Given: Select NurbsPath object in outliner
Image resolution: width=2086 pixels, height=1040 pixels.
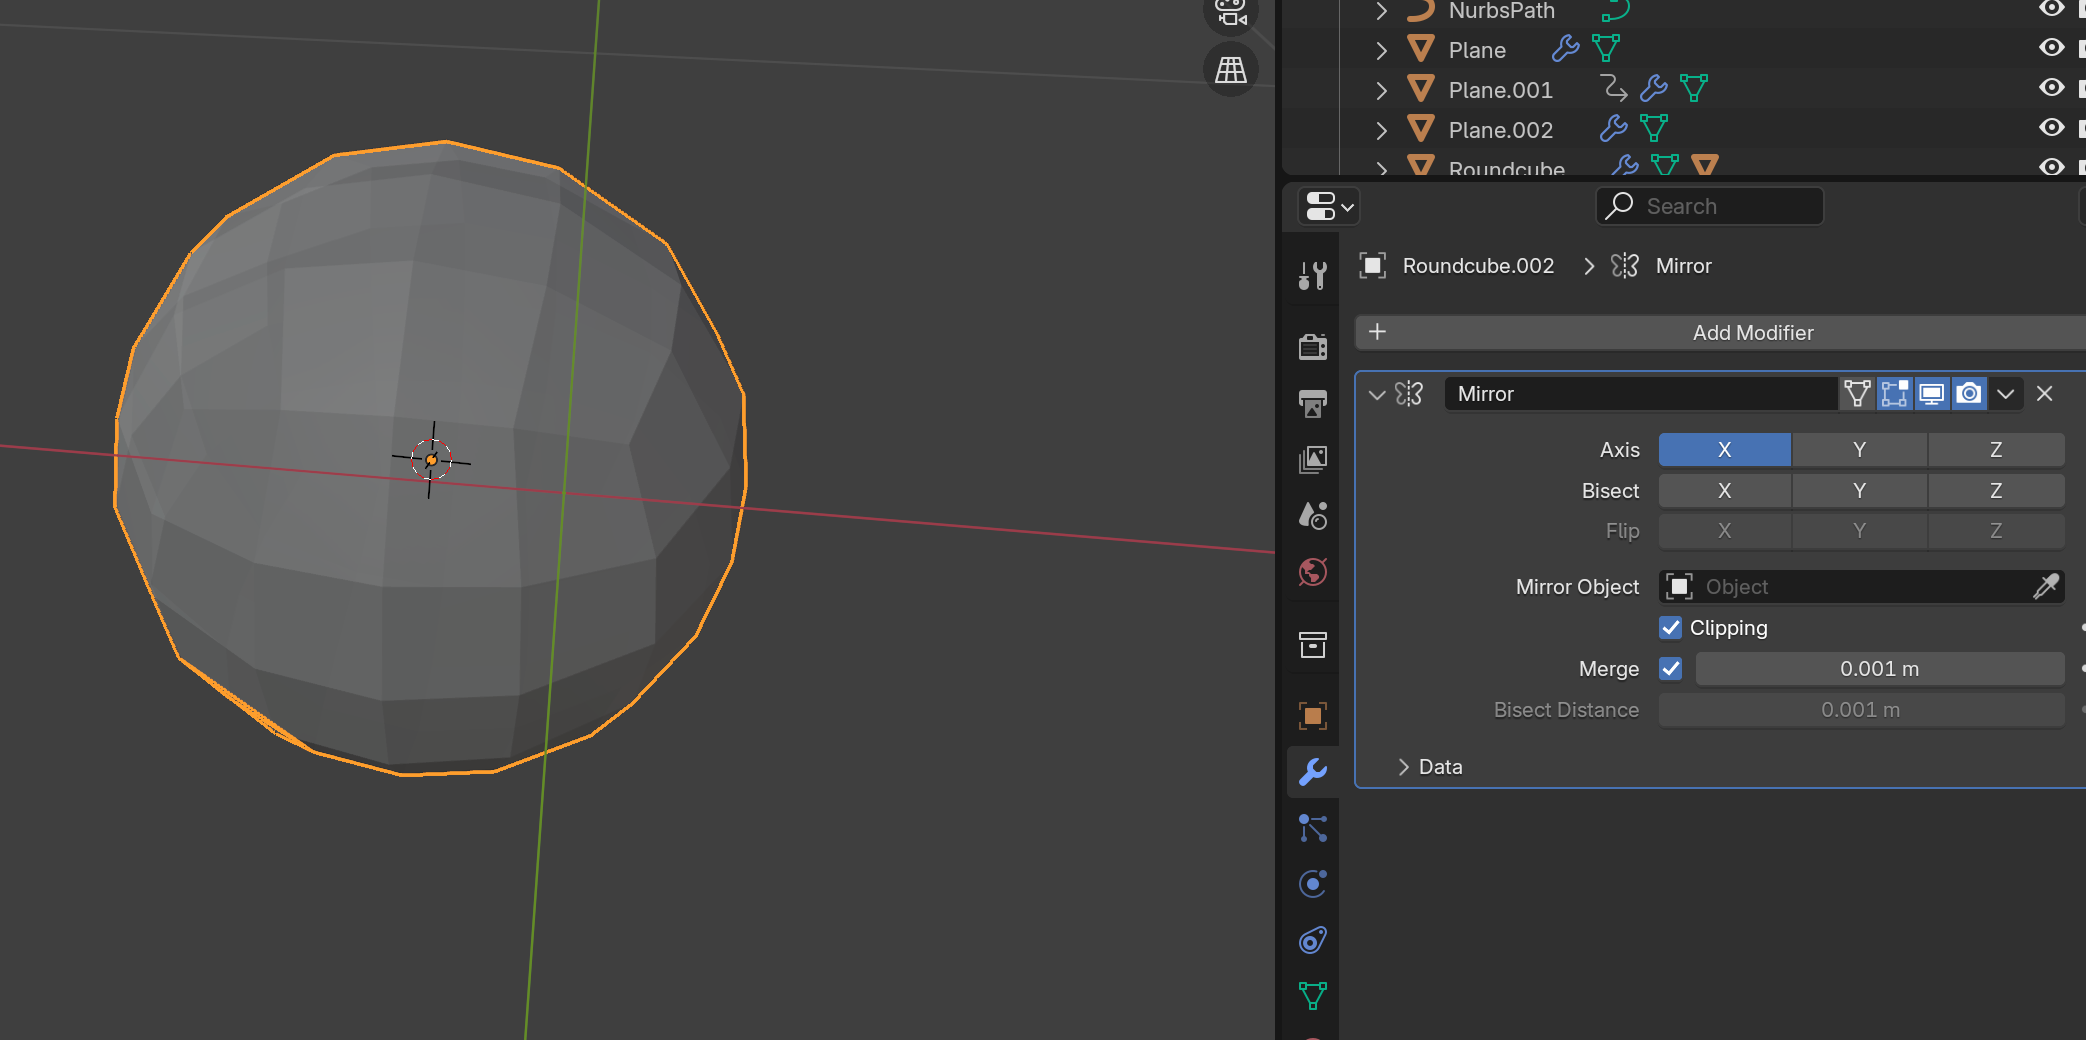Looking at the screenshot, I should [1501, 11].
